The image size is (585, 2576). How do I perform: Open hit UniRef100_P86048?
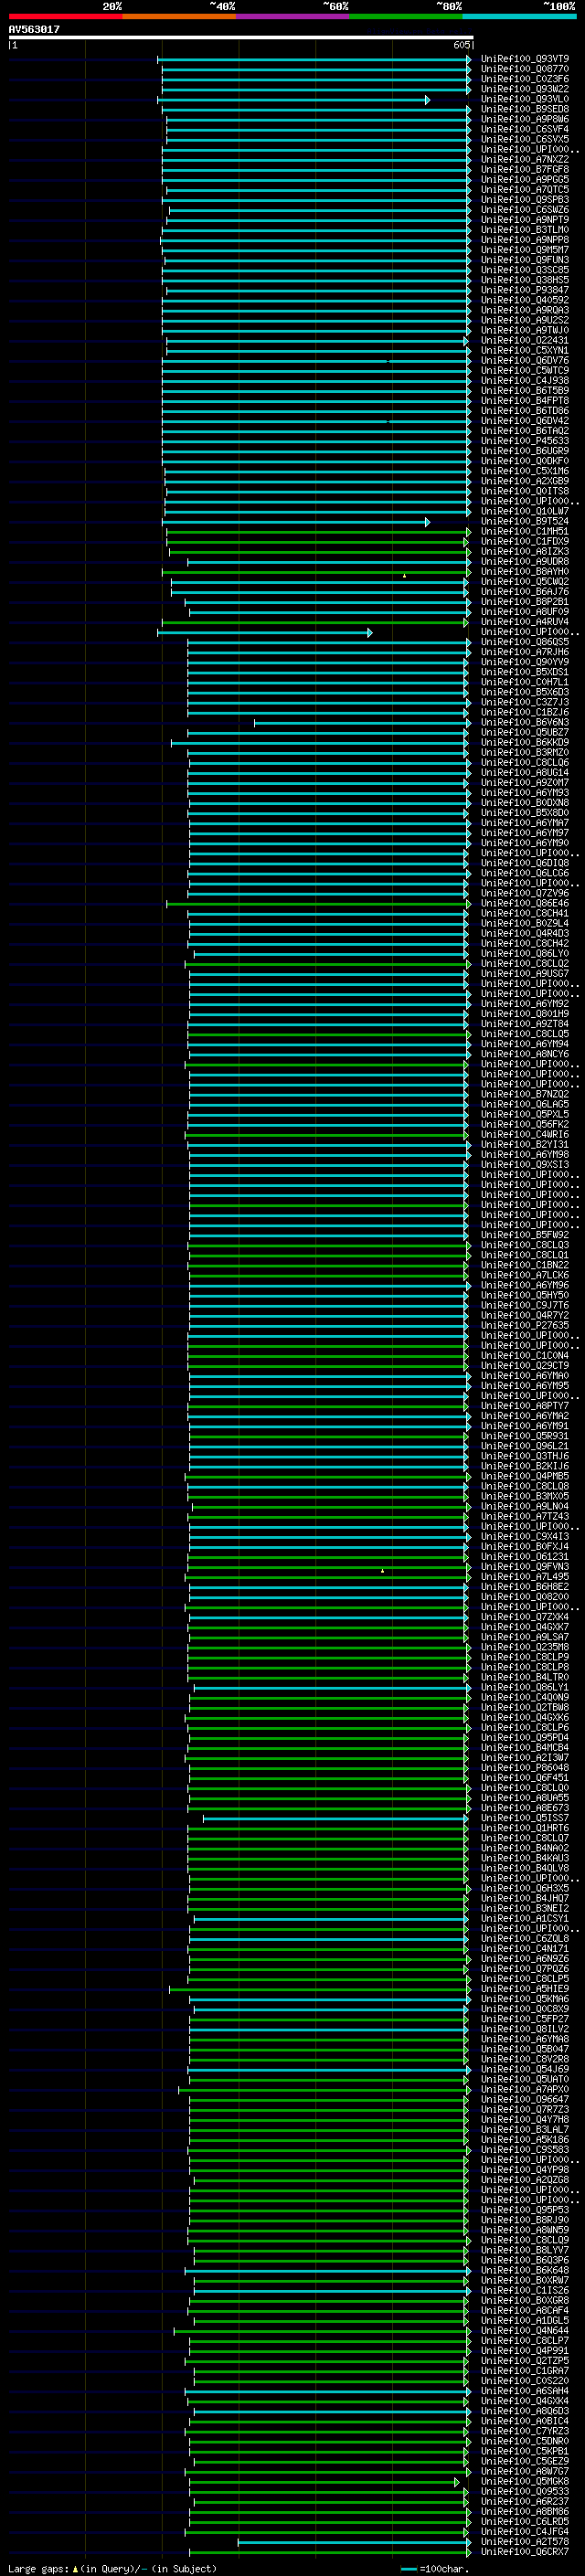(x=524, y=1767)
